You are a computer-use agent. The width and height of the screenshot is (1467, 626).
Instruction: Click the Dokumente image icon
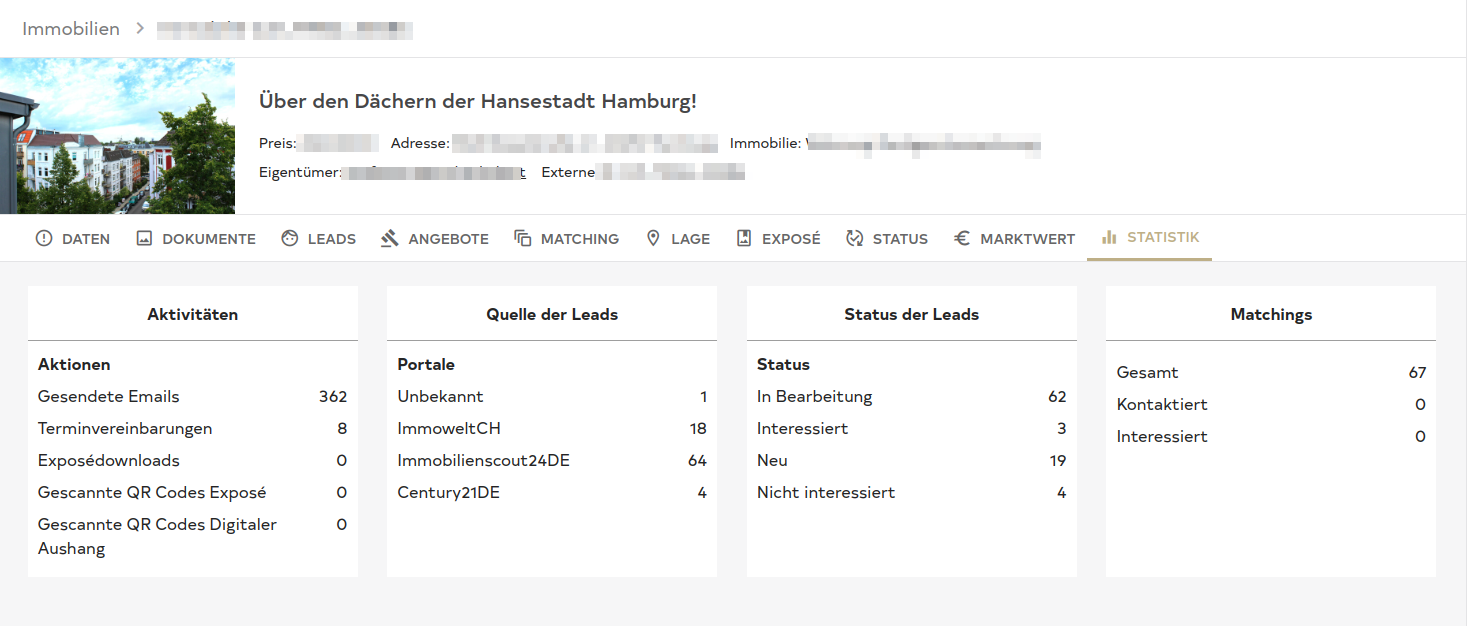click(x=144, y=239)
